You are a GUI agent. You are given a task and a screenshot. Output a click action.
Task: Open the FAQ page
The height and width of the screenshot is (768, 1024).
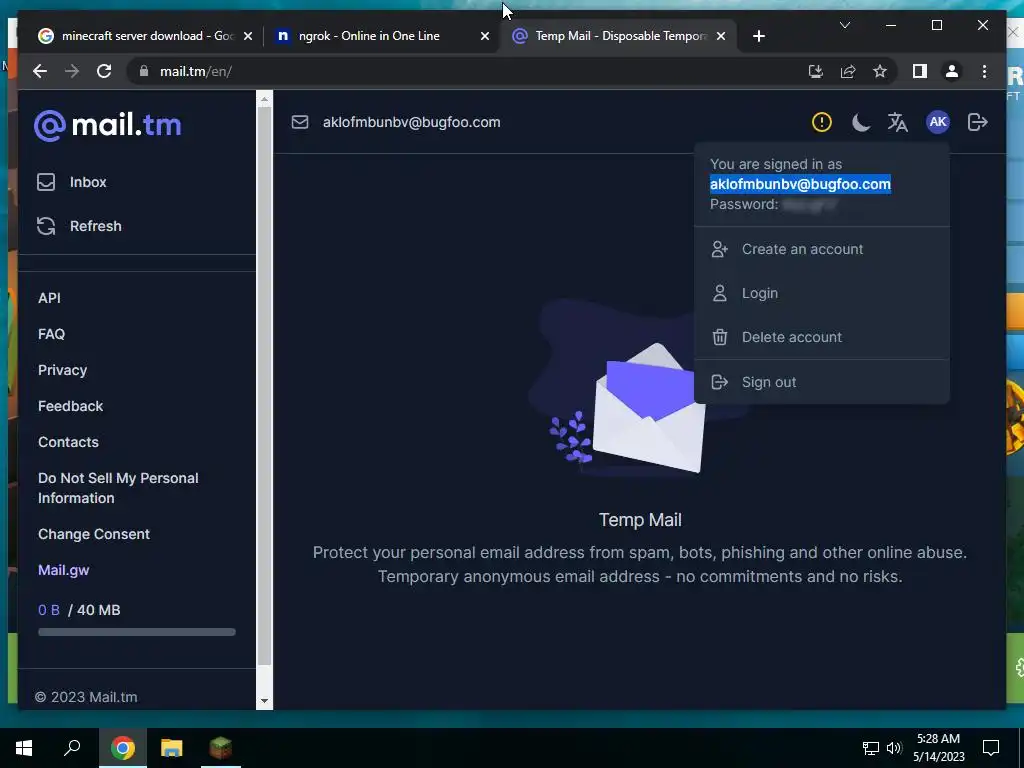[52, 334]
